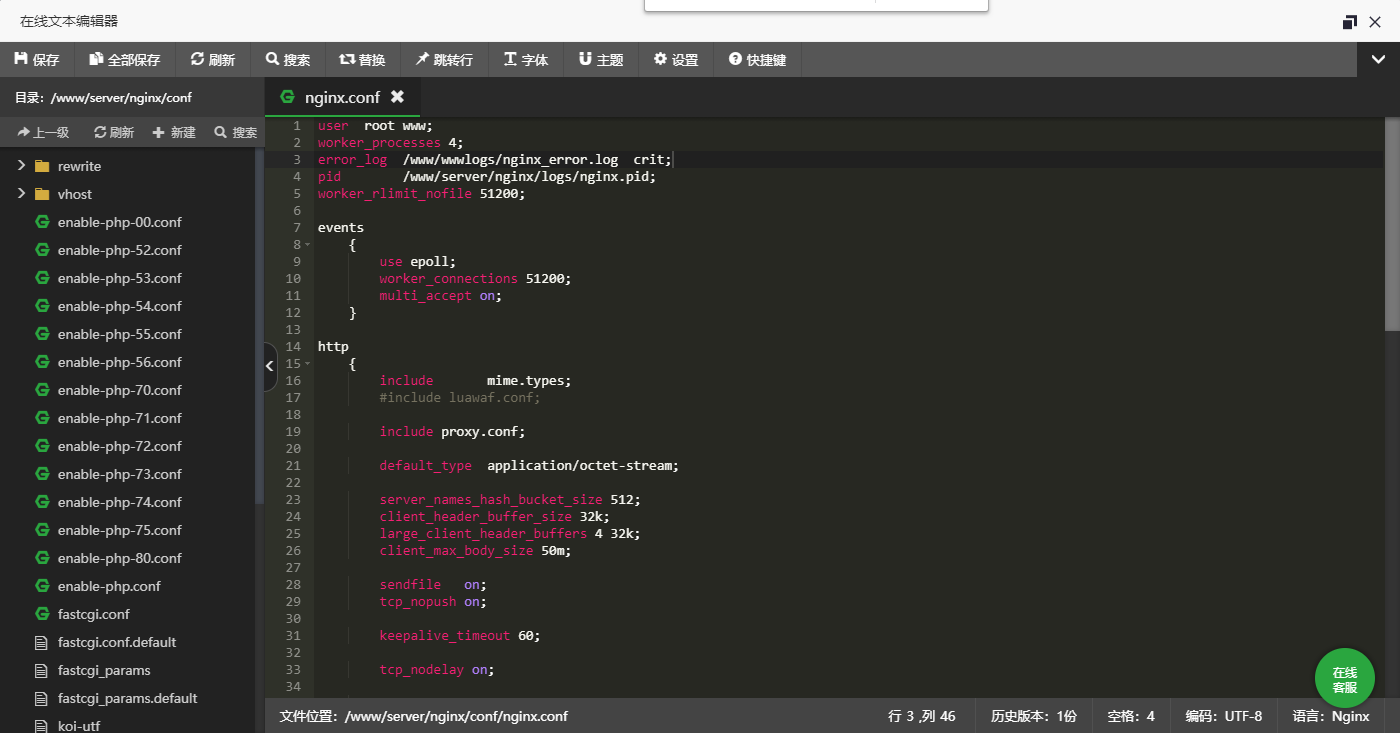Click the rewrite folder icon

point(42,166)
